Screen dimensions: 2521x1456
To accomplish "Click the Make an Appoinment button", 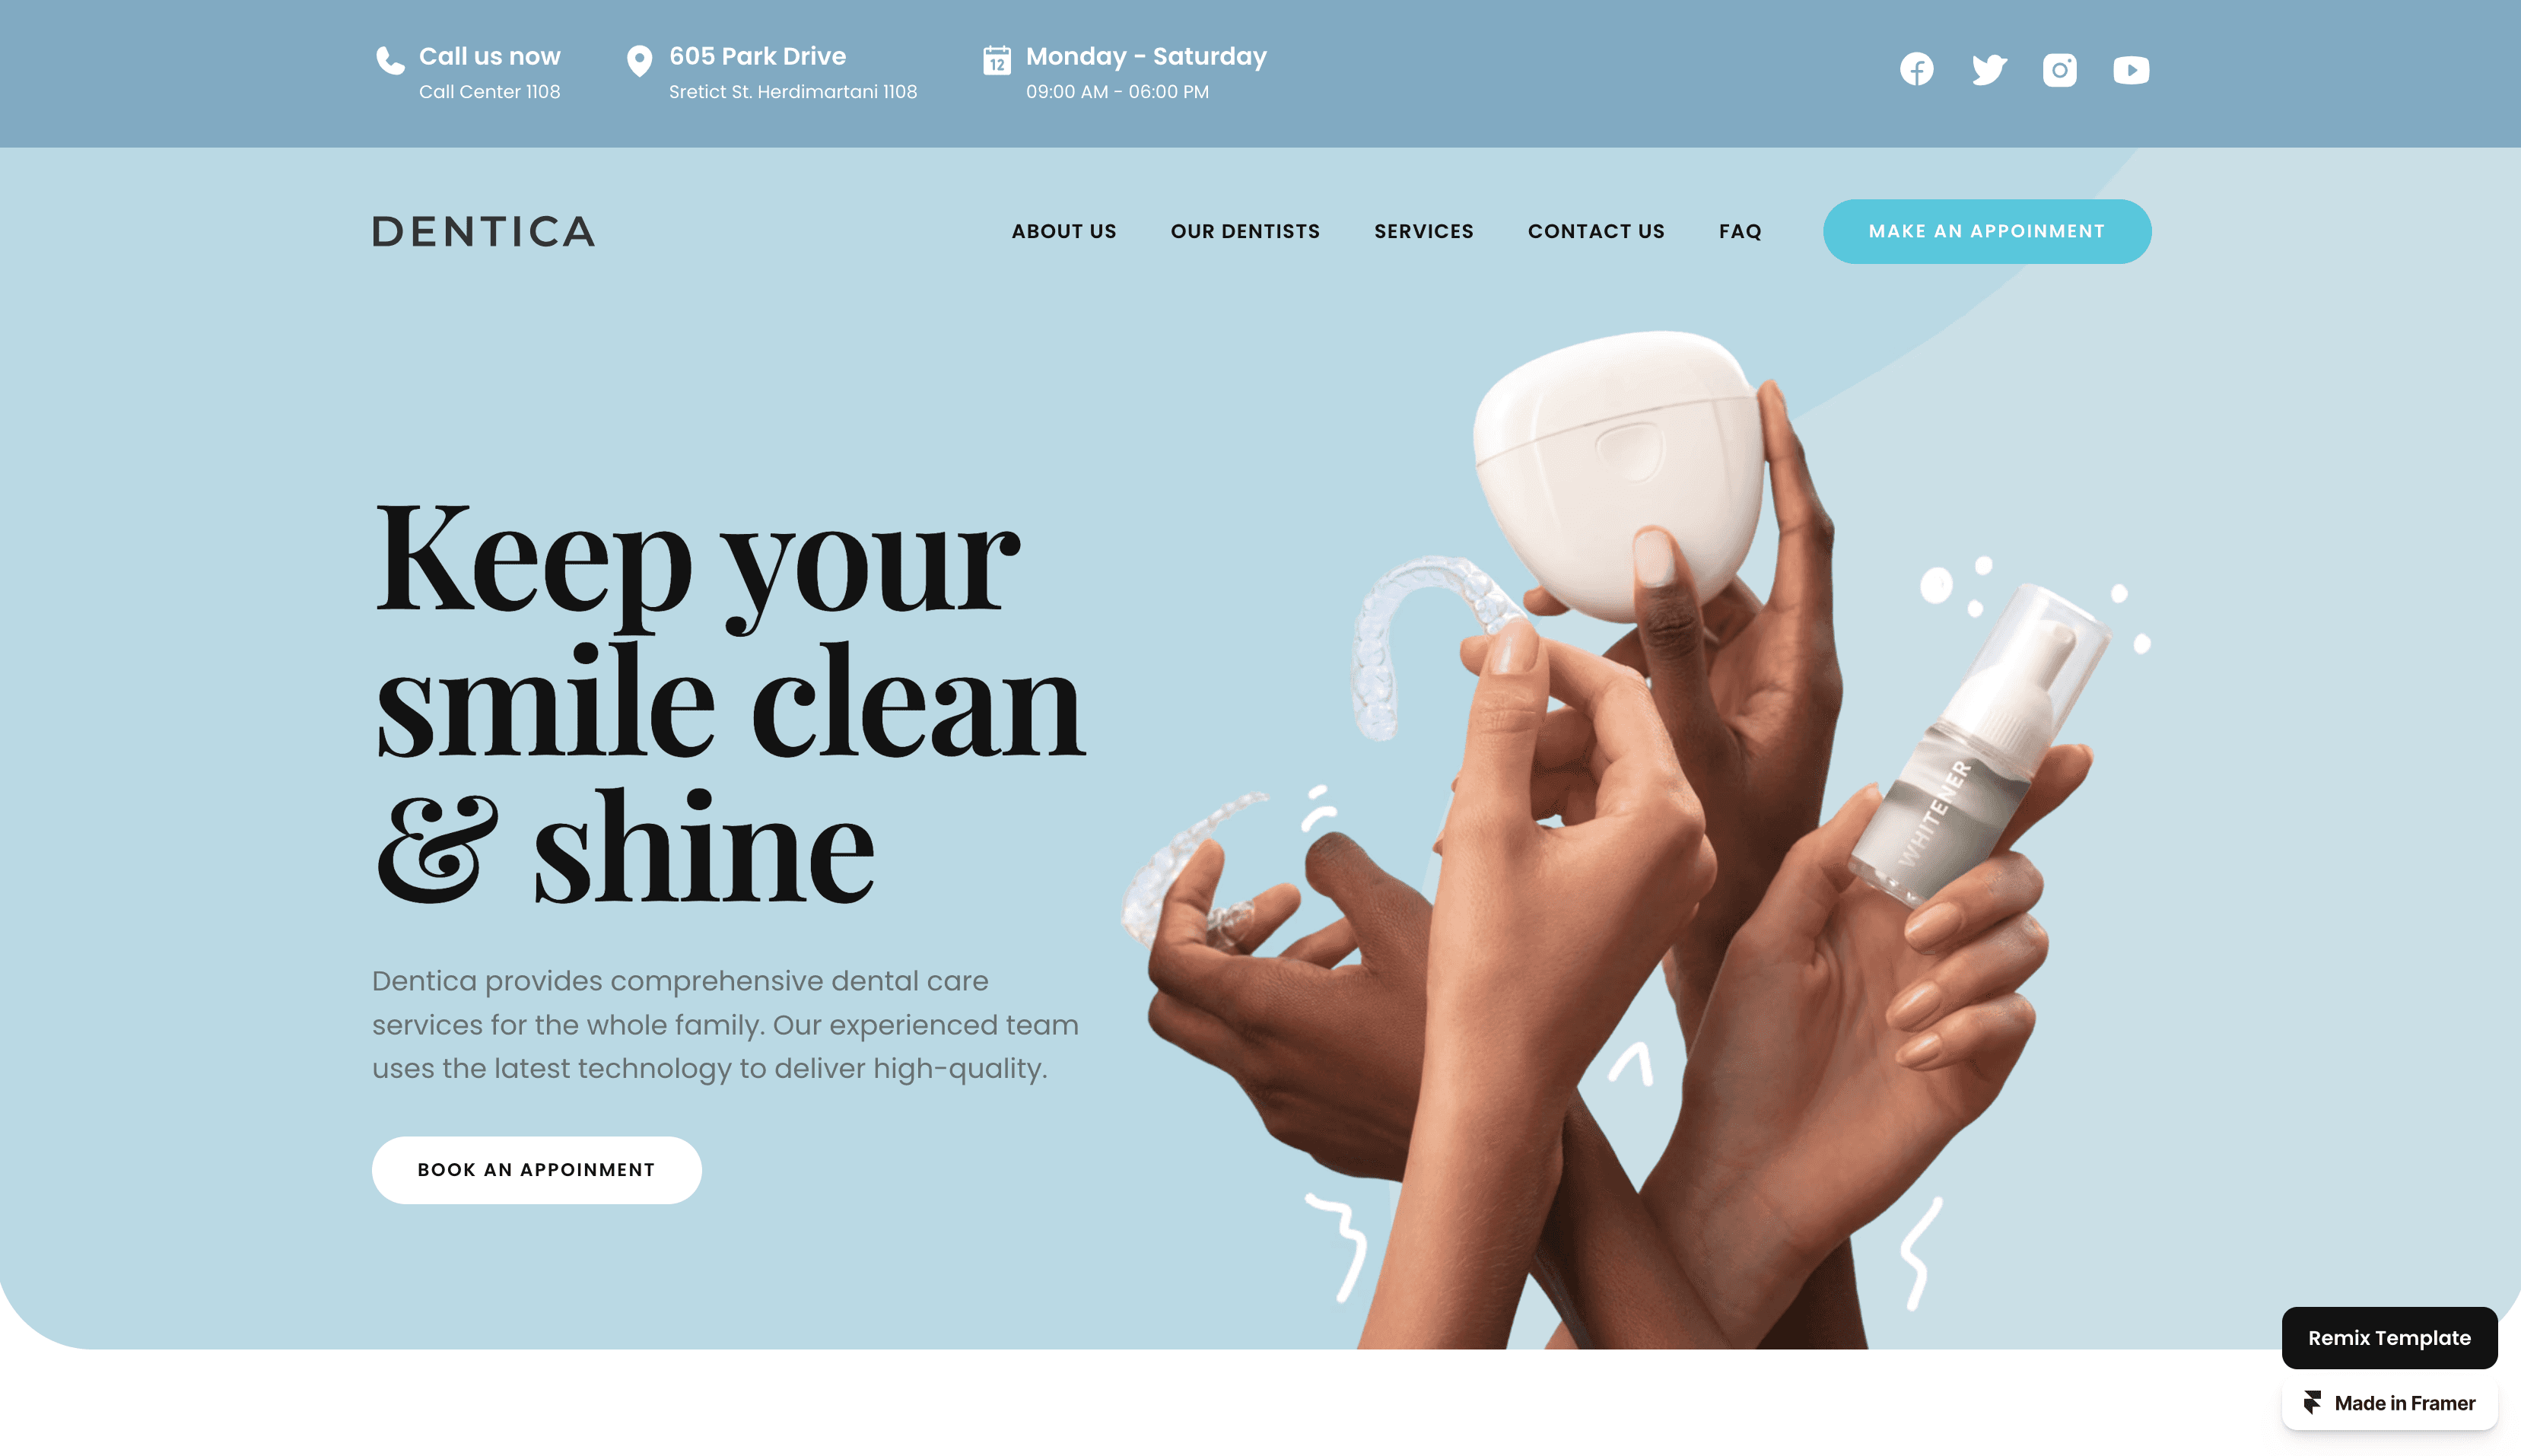I will pyautogui.click(x=1986, y=231).
